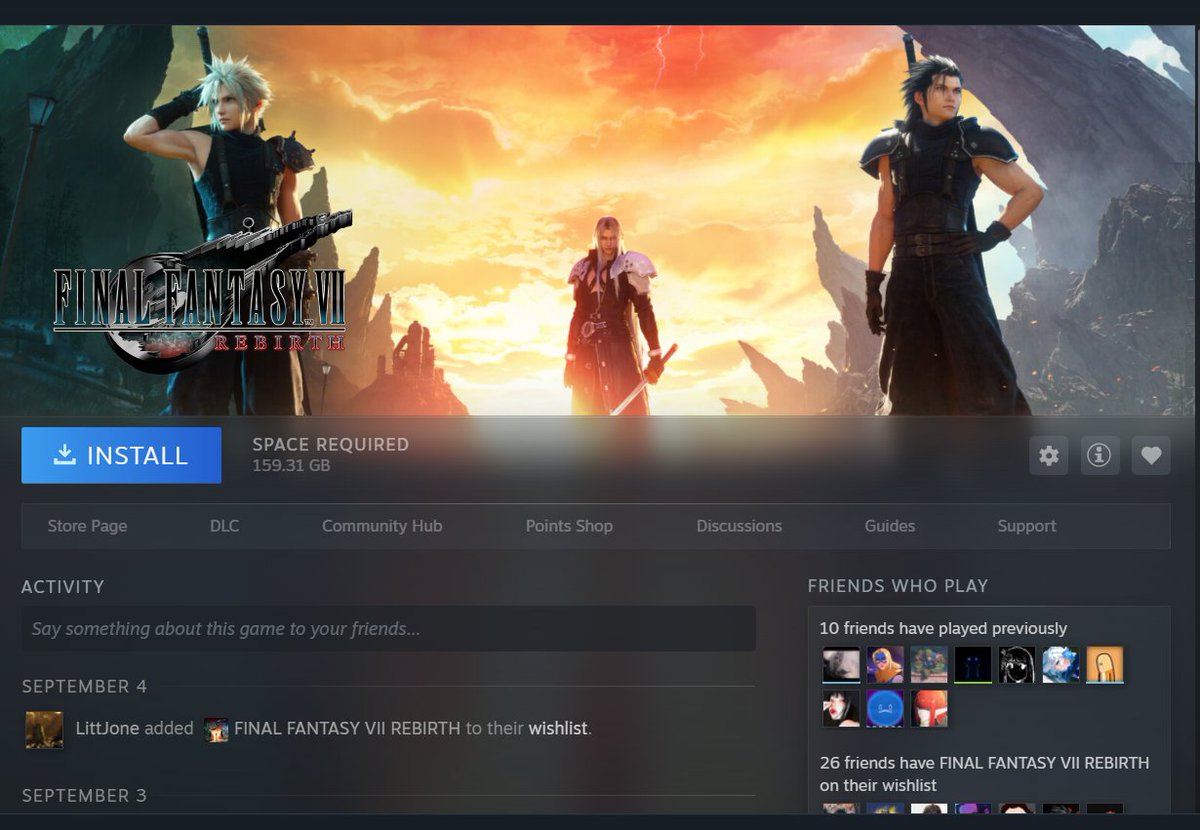Open the black-haired woman with red lips avatar
This screenshot has width=1200, height=830.
click(841, 708)
